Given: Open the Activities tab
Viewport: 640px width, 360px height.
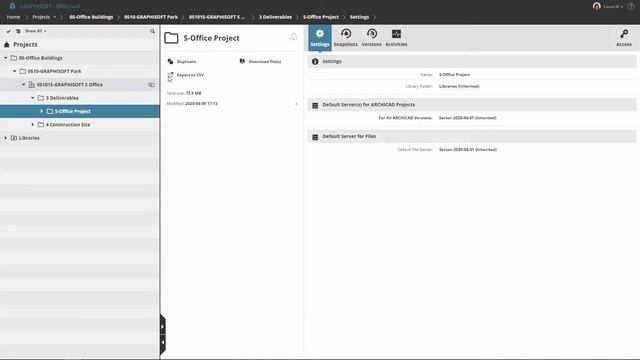Looking at the screenshot, I should 396,38.
